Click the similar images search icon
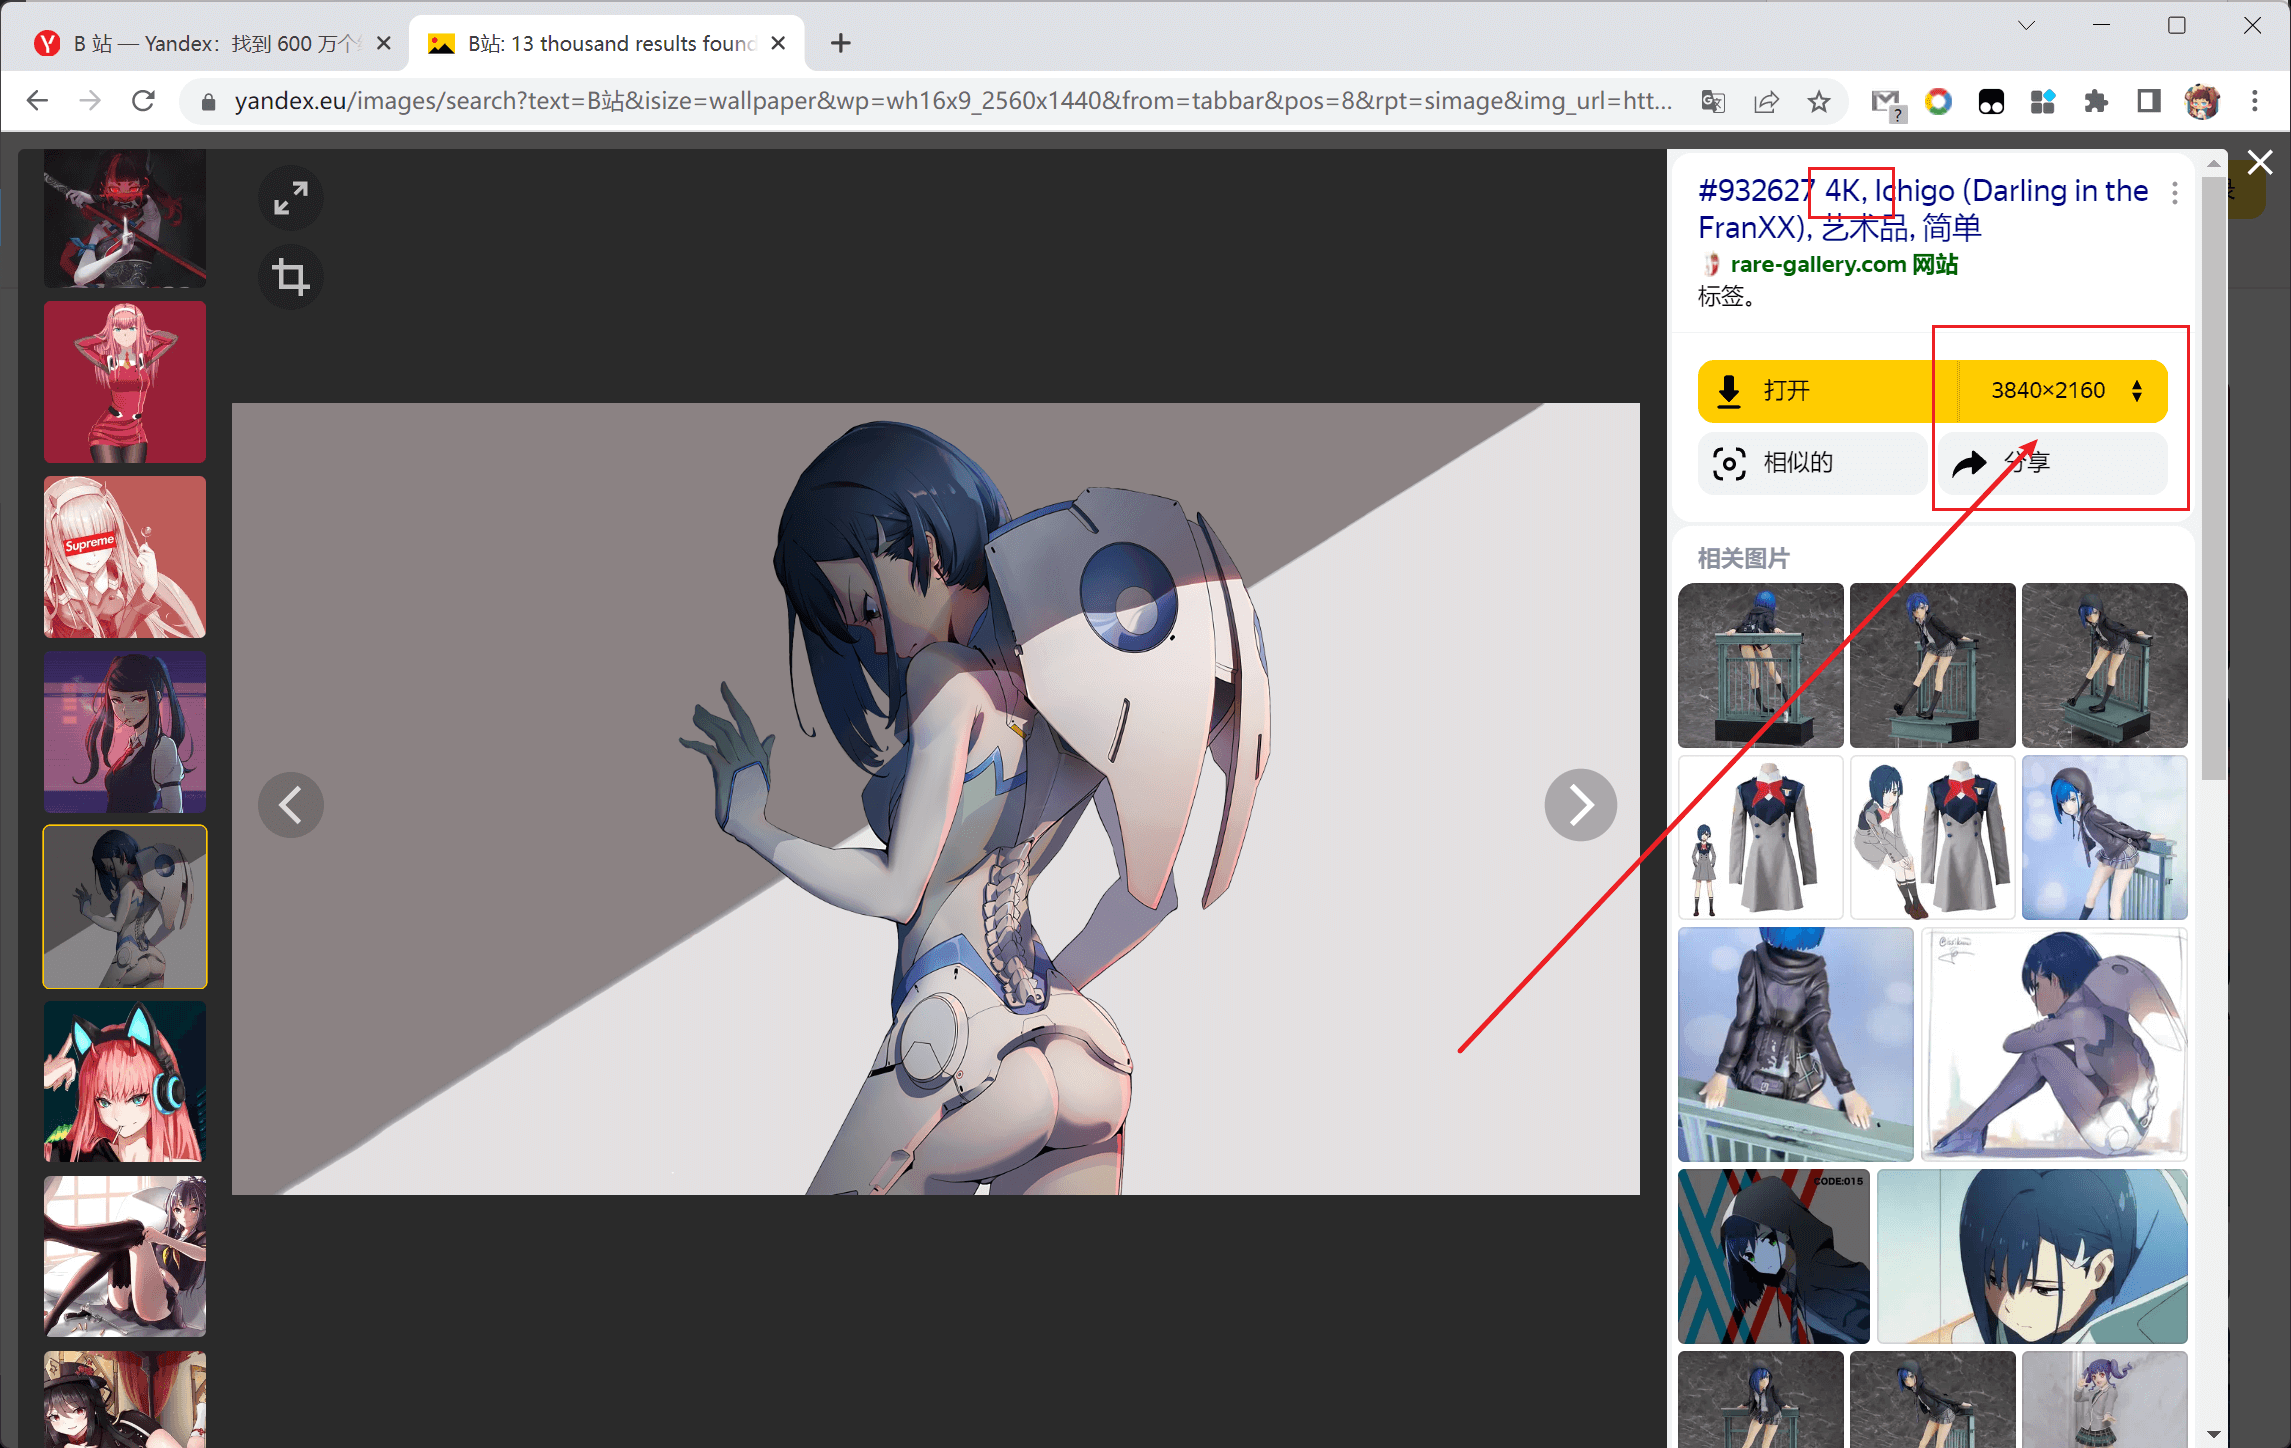The height and width of the screenshot is (1448, 2291). click(1729, 463)
